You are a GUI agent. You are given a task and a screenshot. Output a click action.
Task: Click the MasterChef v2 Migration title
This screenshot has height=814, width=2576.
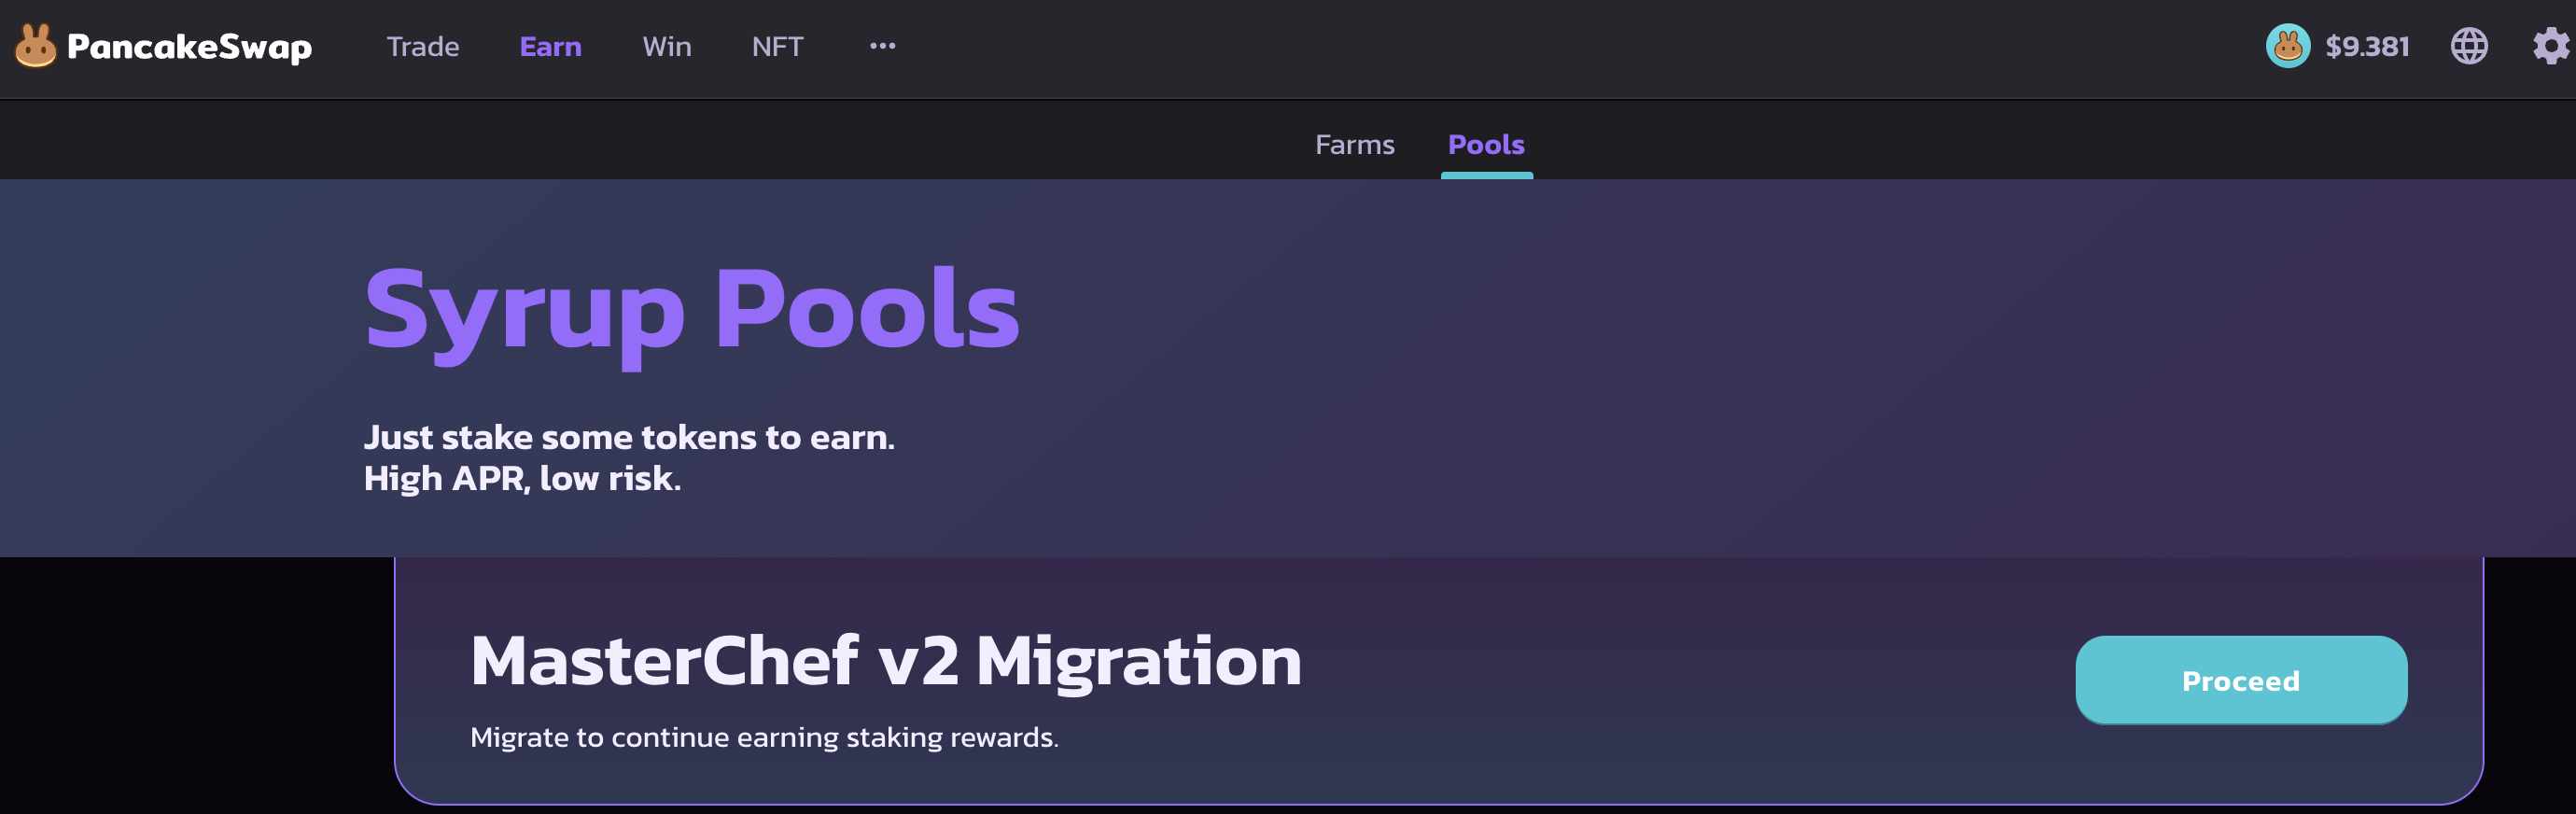[x=886, y=661]
